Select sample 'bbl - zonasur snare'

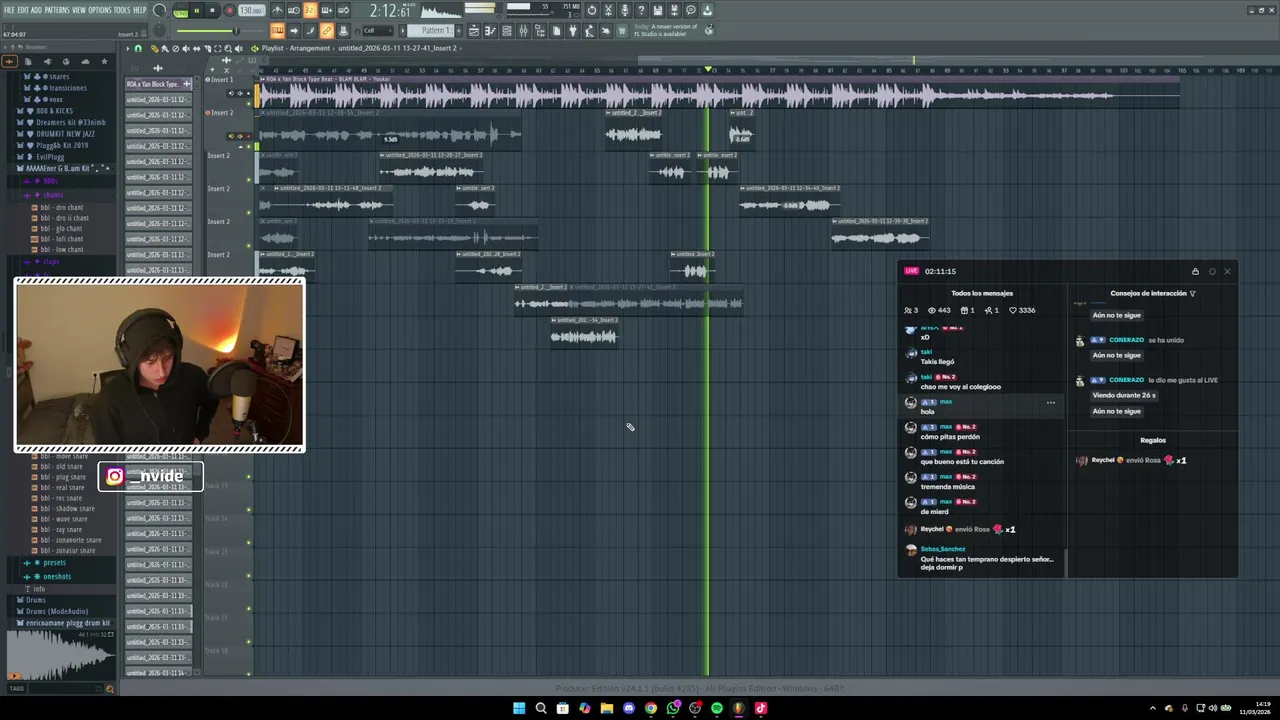point(70,551)
